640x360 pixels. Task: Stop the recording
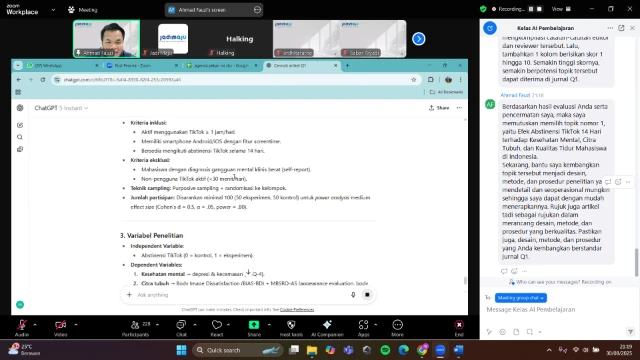[x=539, y=9]
